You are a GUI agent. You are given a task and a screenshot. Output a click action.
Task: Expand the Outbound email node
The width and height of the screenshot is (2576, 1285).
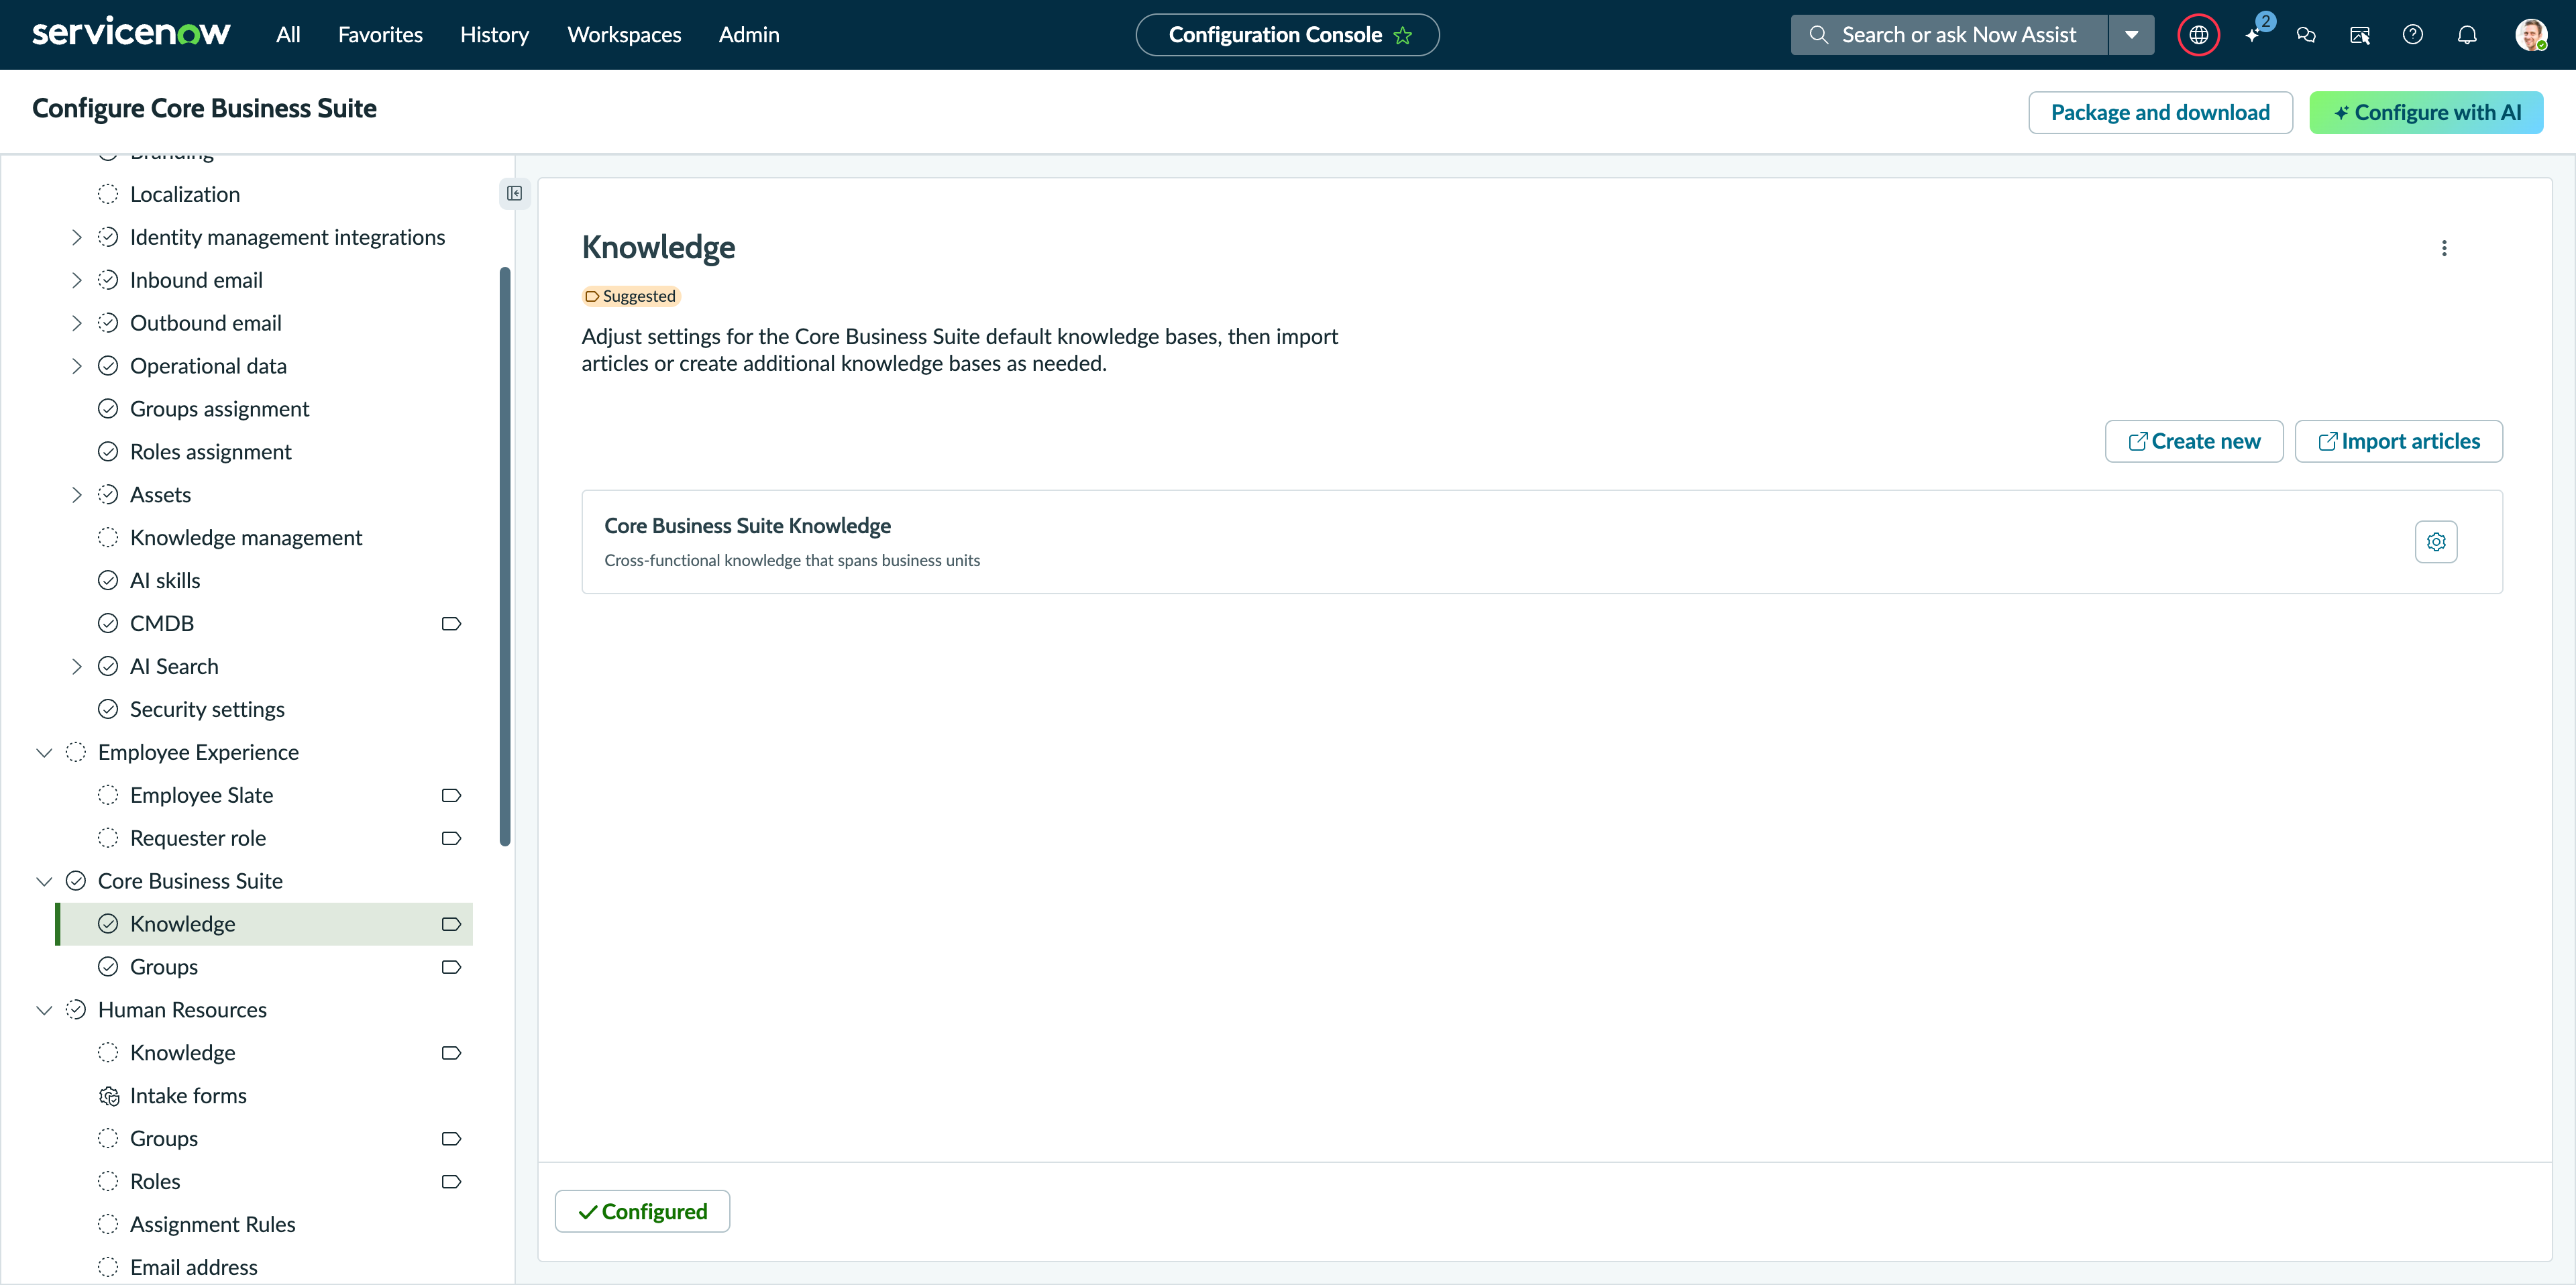tap(76, 323)
